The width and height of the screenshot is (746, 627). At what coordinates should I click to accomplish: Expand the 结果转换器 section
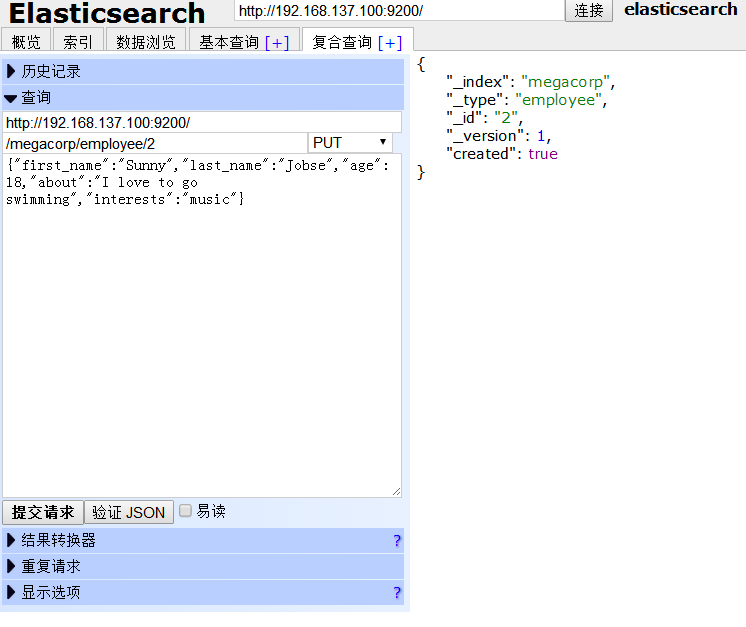click(203, 540)
